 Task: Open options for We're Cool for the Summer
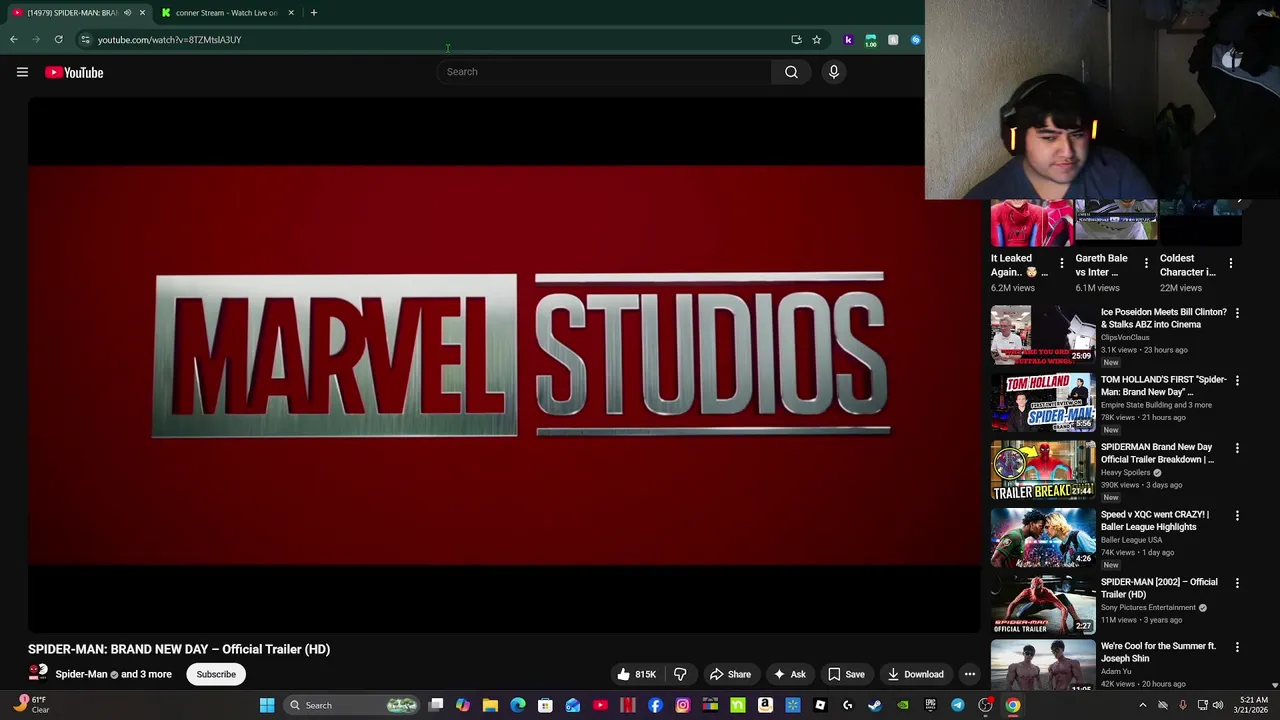[1237, 649]
